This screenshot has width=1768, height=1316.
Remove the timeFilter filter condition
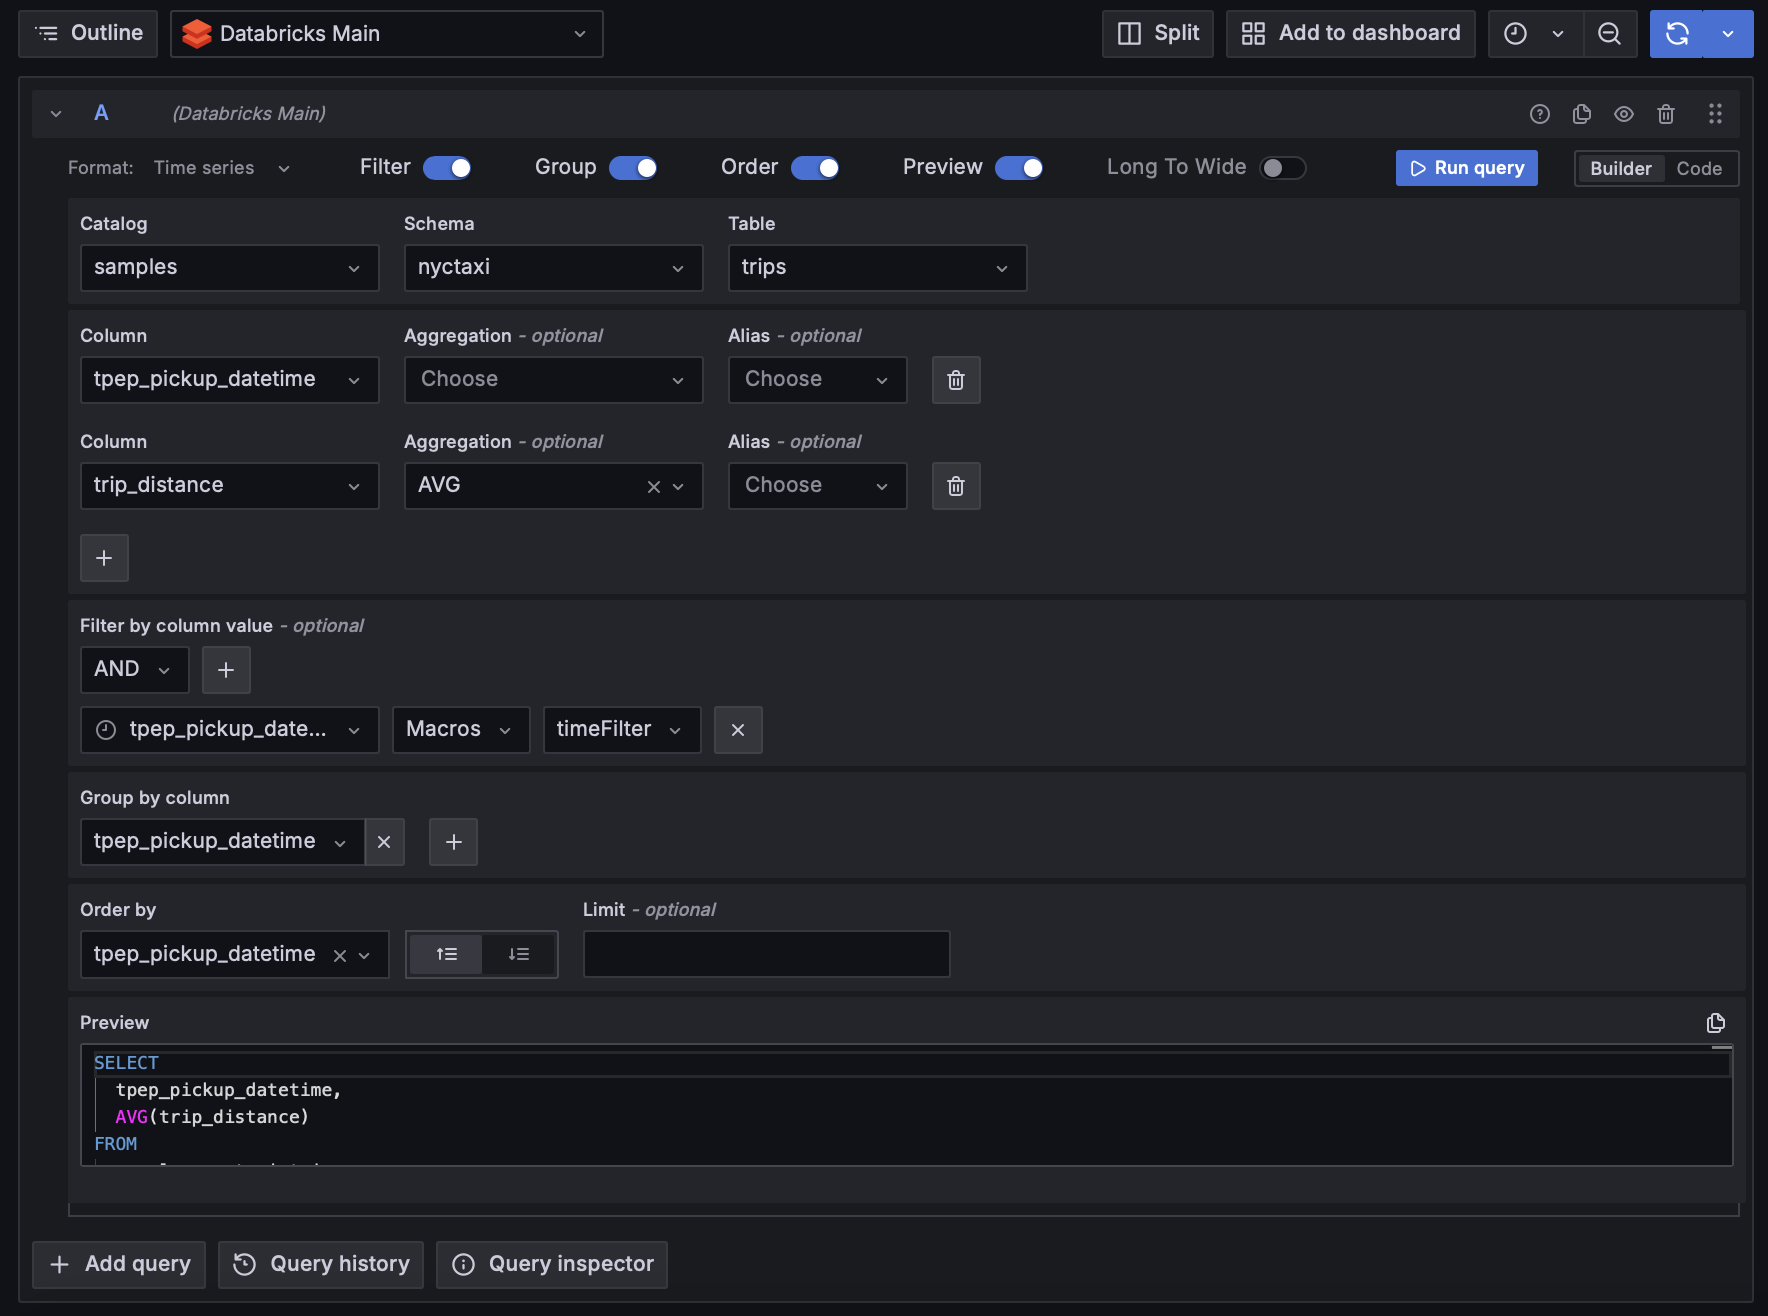[x=737, y=730]
